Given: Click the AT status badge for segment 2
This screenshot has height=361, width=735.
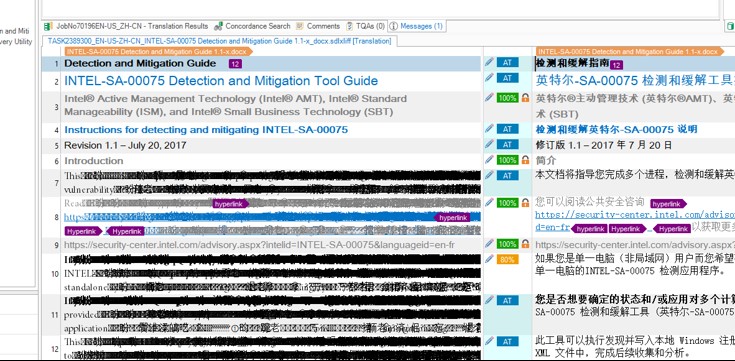Looking at the screenshot, I should [x=507, y=78].
